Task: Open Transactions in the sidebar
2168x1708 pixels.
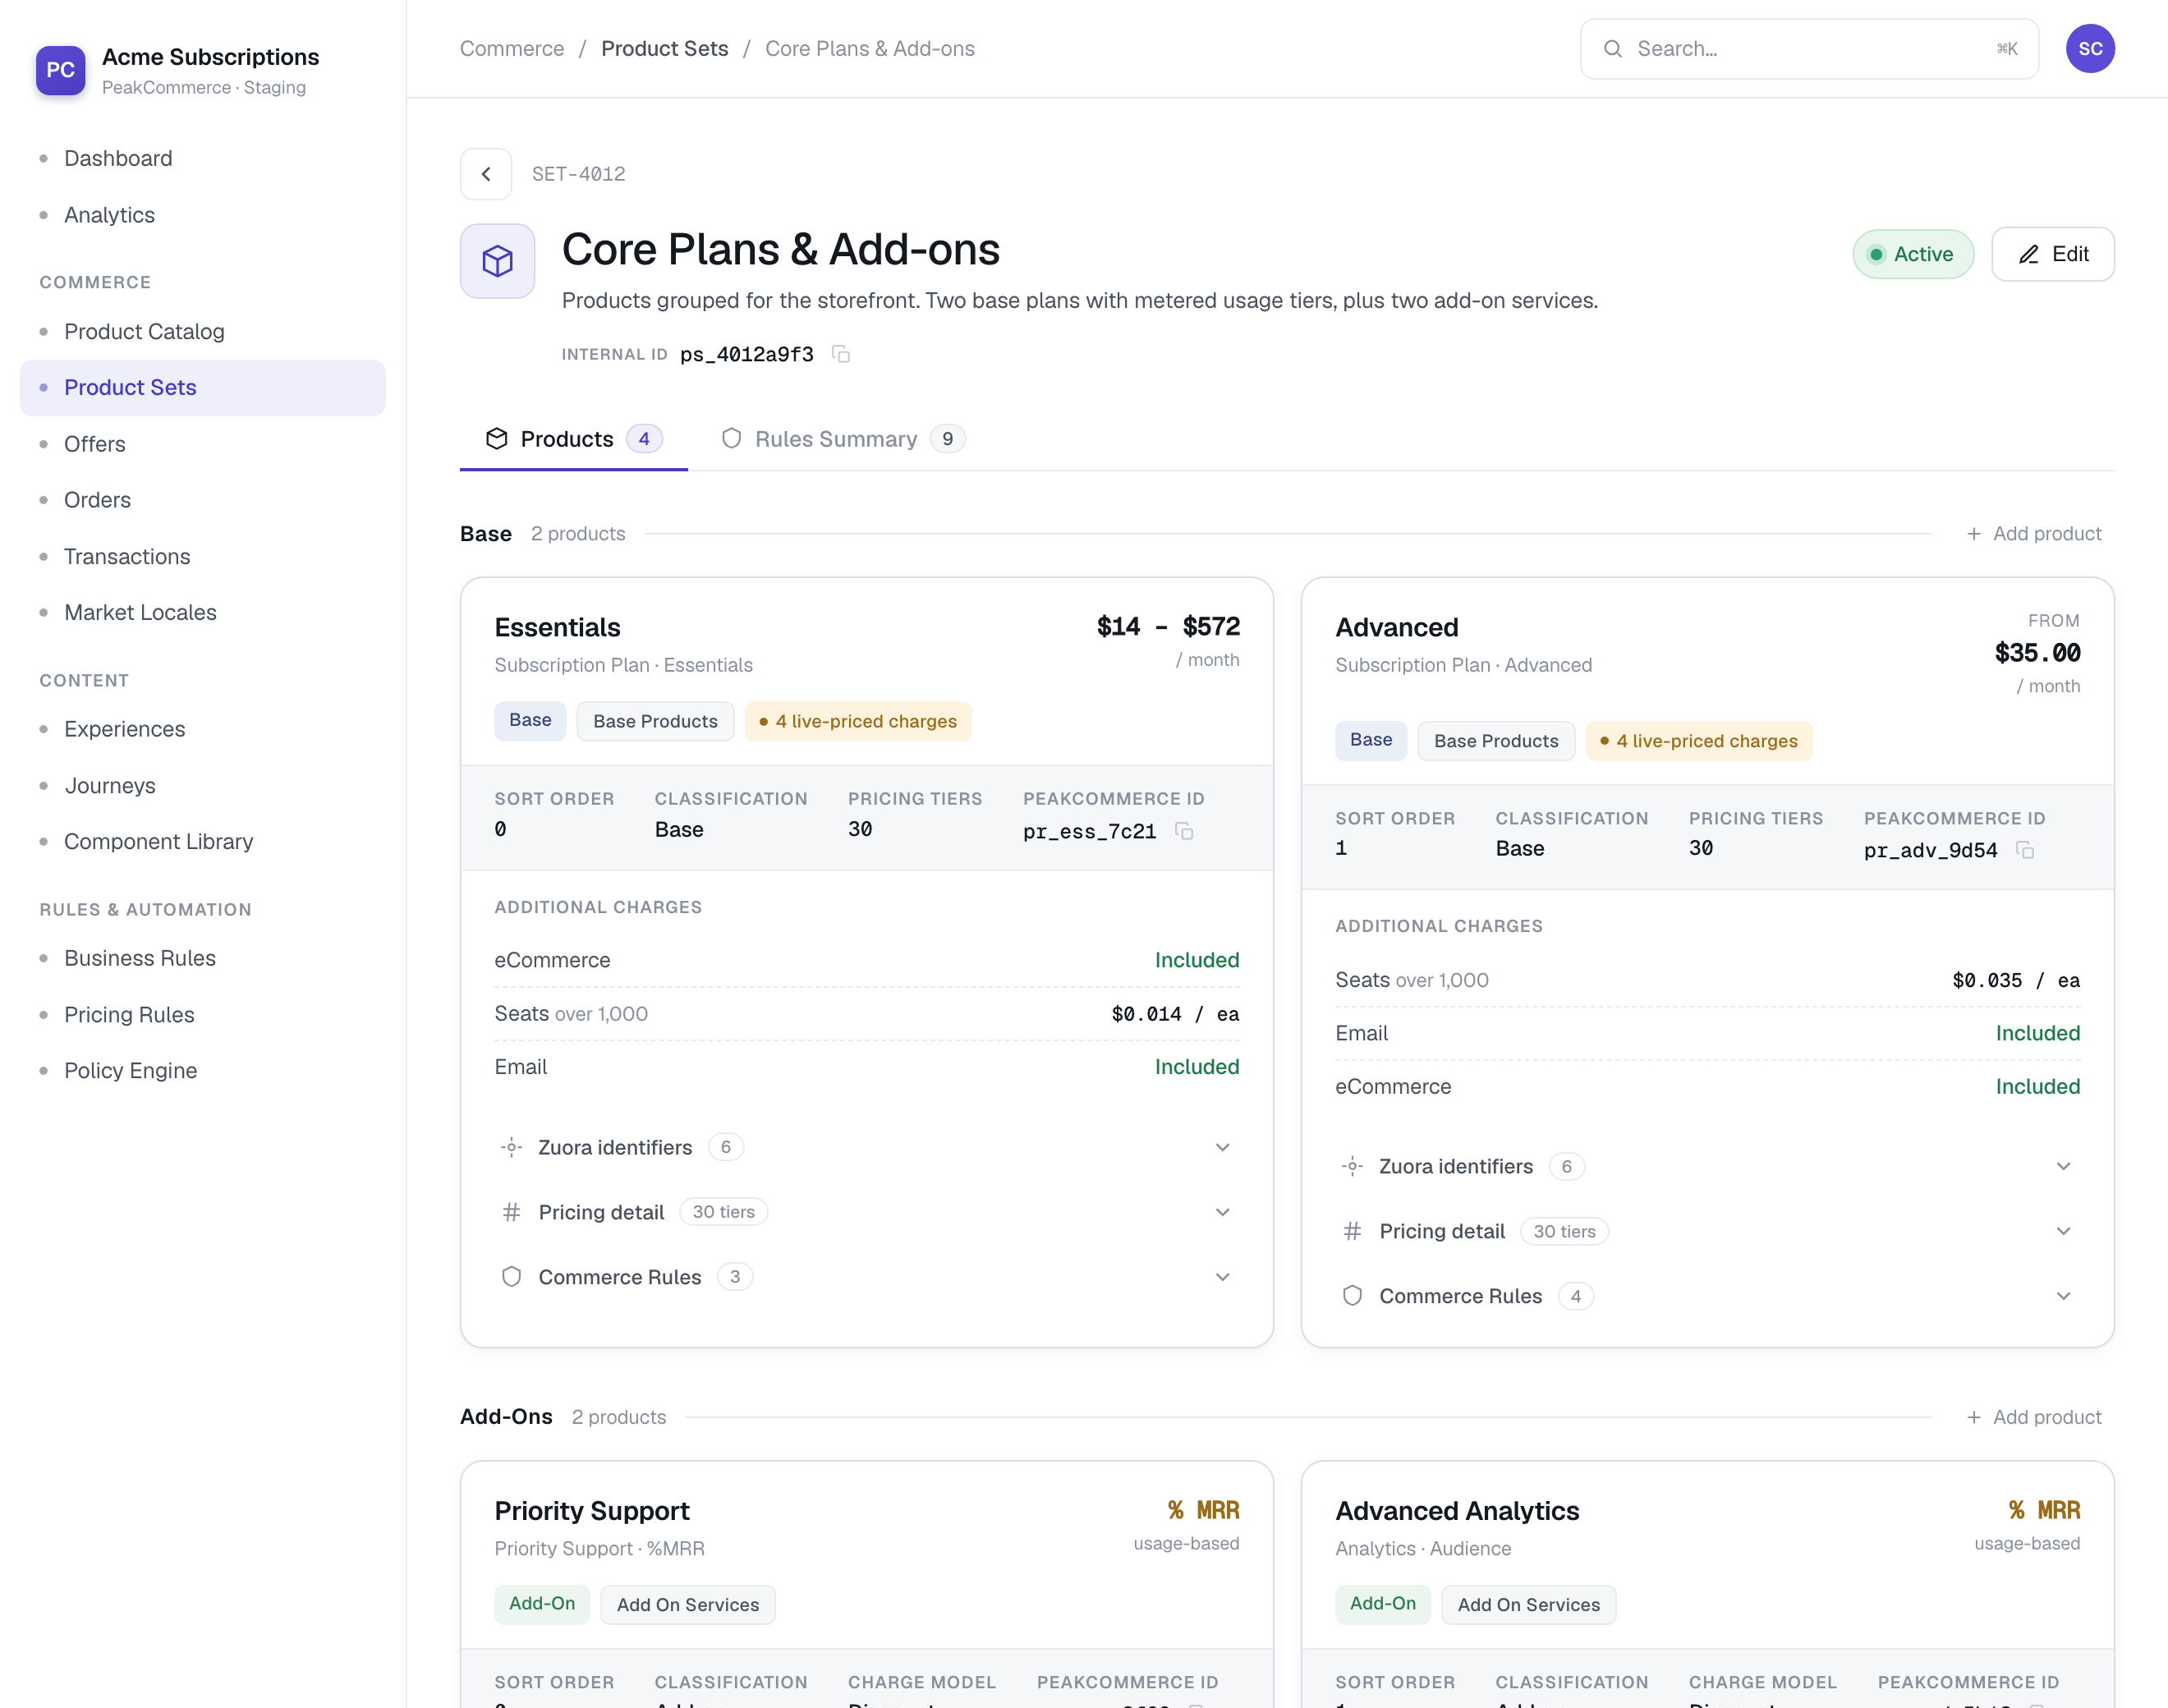Action: pyautogui.click(x=203, y=556)
